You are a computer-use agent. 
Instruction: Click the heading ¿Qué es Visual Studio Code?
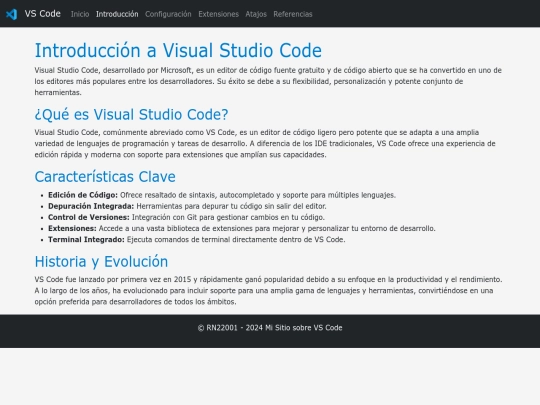click(x=131, y=114)
